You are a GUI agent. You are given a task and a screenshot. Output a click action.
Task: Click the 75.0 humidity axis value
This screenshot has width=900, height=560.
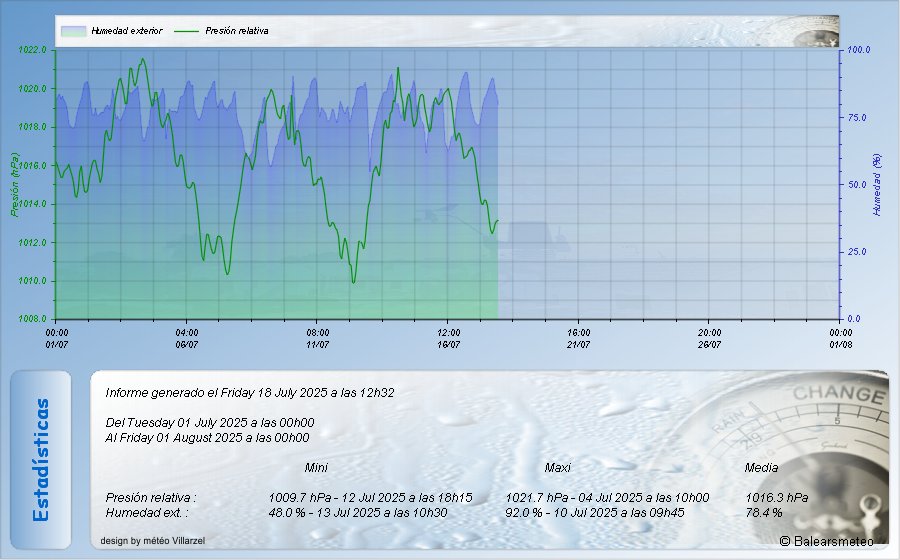coord(857,117)
